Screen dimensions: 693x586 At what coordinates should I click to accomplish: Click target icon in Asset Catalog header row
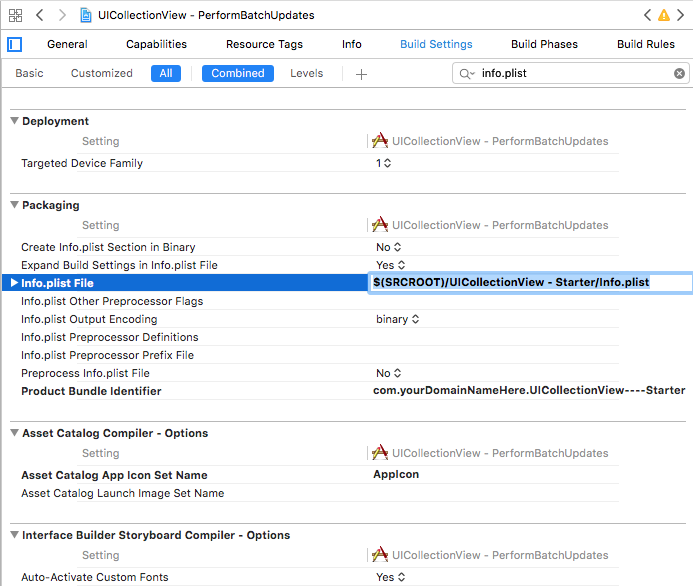380,453
